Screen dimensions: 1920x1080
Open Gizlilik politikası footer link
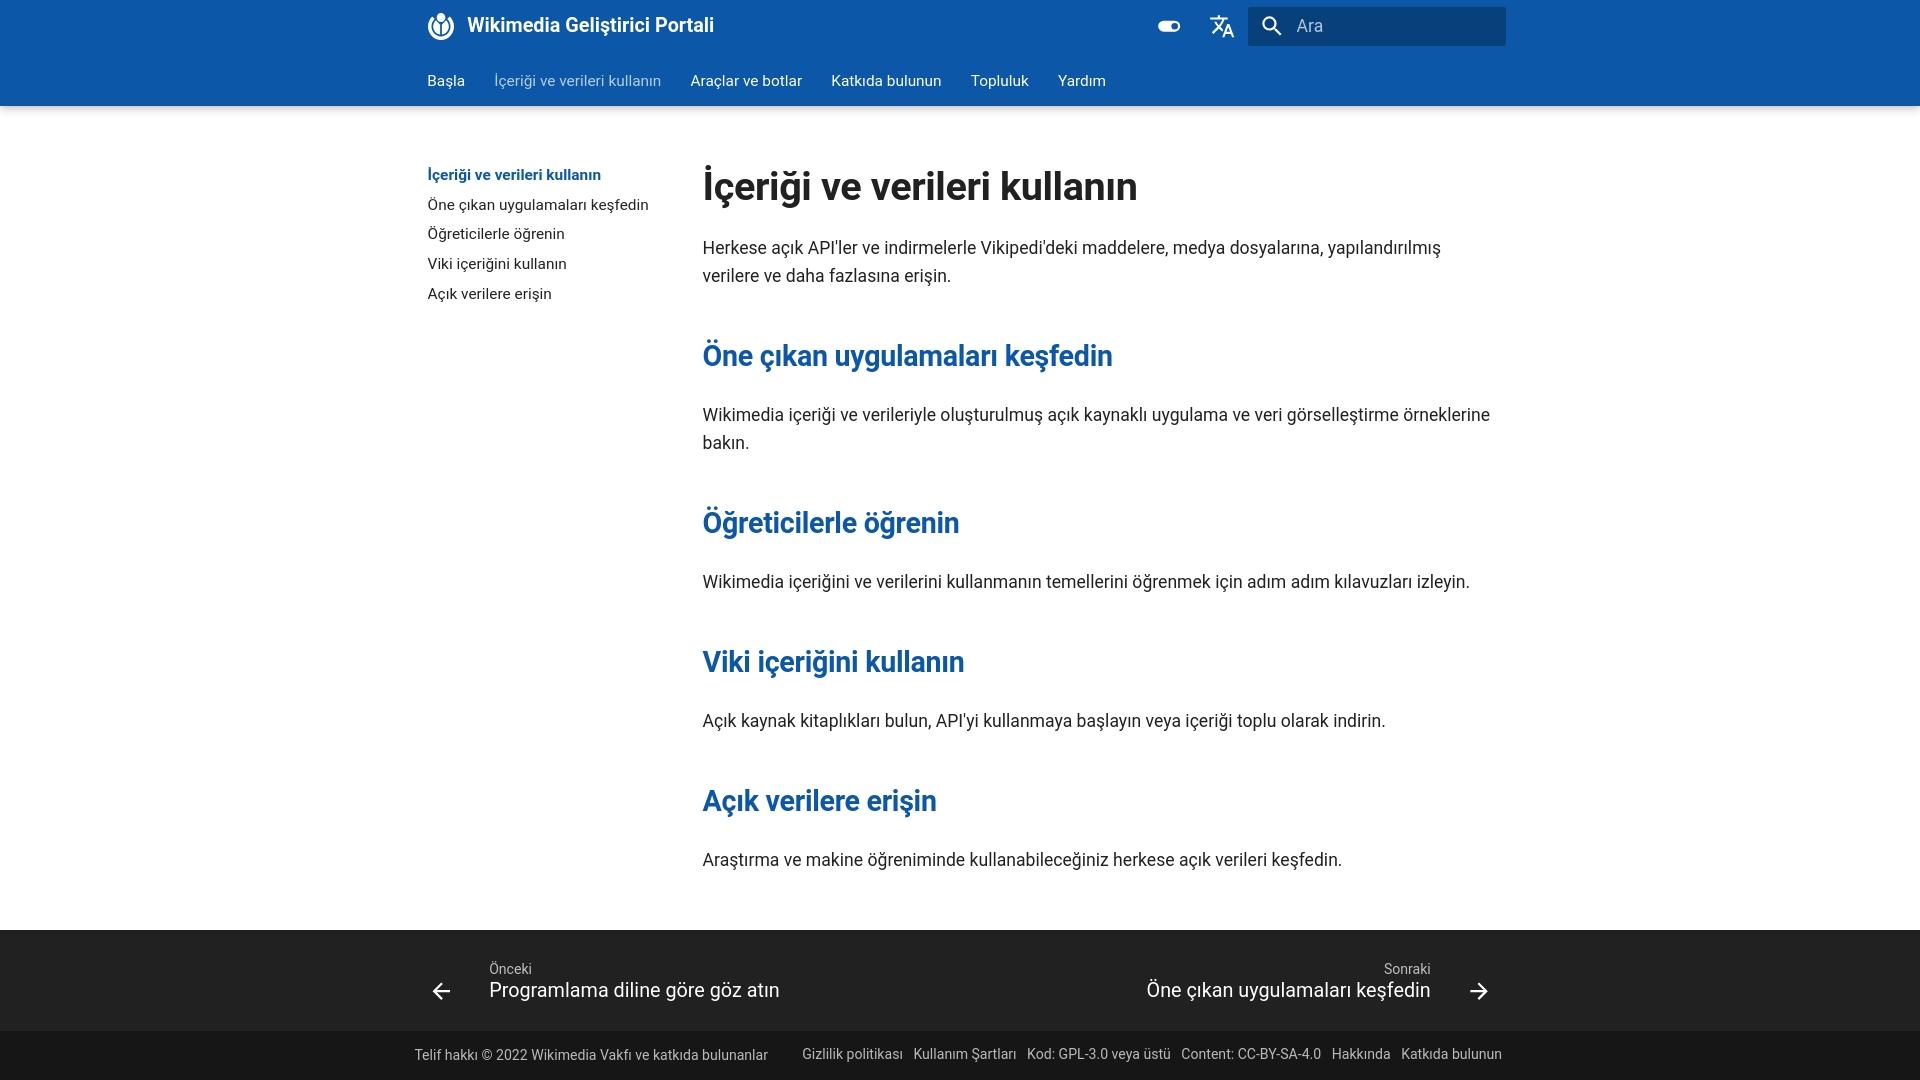[852, 1054]
